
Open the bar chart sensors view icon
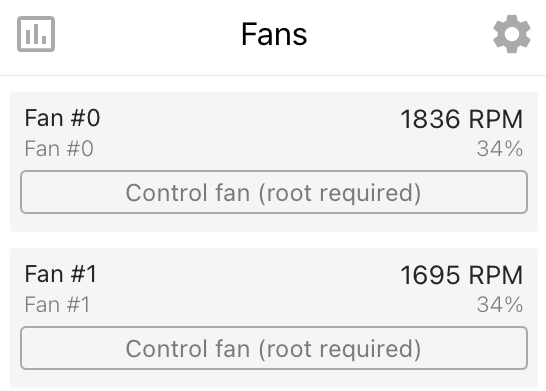(x=36, y=34)
